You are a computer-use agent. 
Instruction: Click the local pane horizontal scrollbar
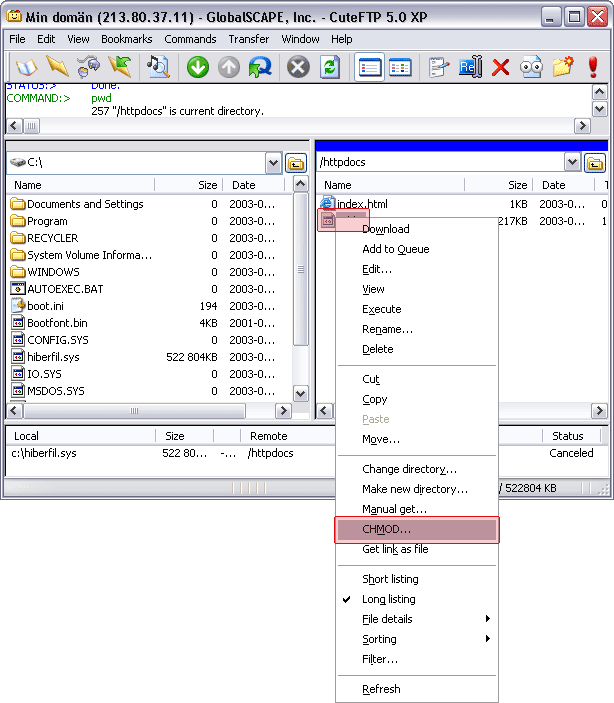135,411
